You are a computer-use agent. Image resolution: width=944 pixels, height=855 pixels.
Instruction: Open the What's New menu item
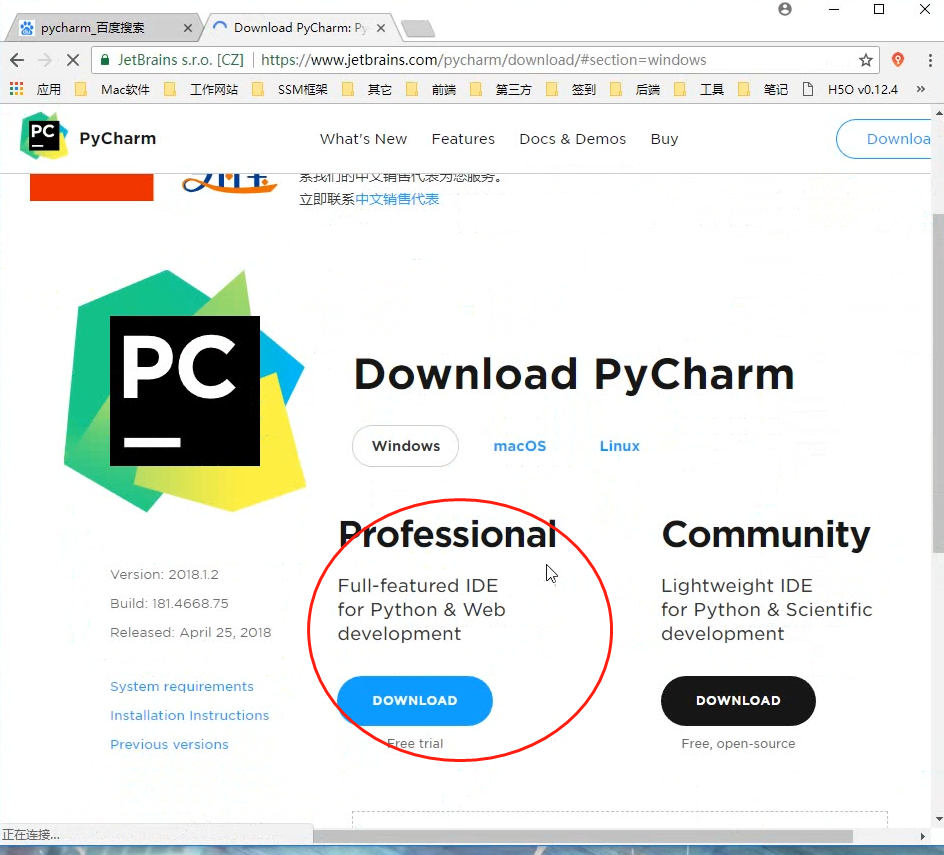364,139
